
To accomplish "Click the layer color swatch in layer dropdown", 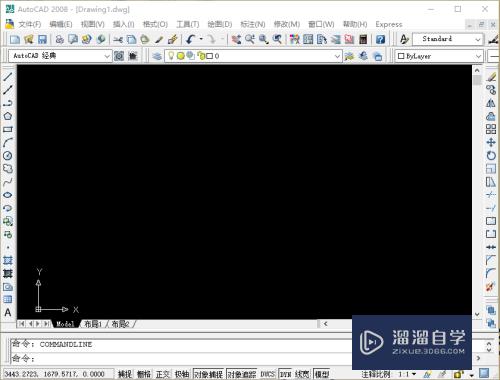I will pyautogui.click(x=210, y=56).
